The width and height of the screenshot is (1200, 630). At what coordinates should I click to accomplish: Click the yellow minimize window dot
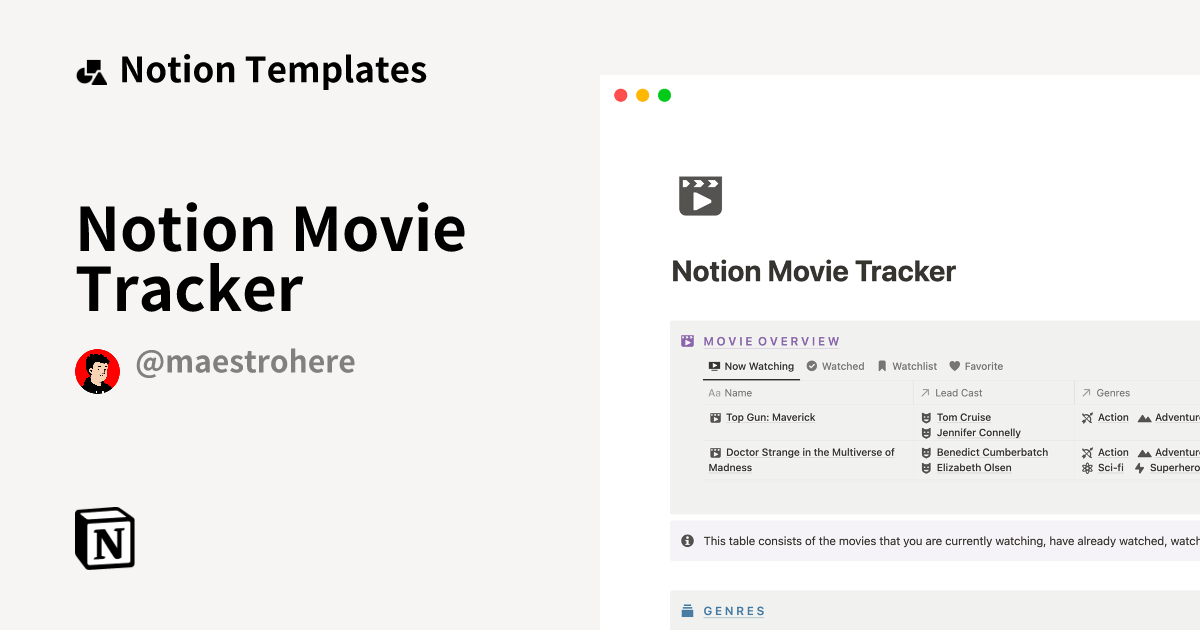tap(642, 95)
